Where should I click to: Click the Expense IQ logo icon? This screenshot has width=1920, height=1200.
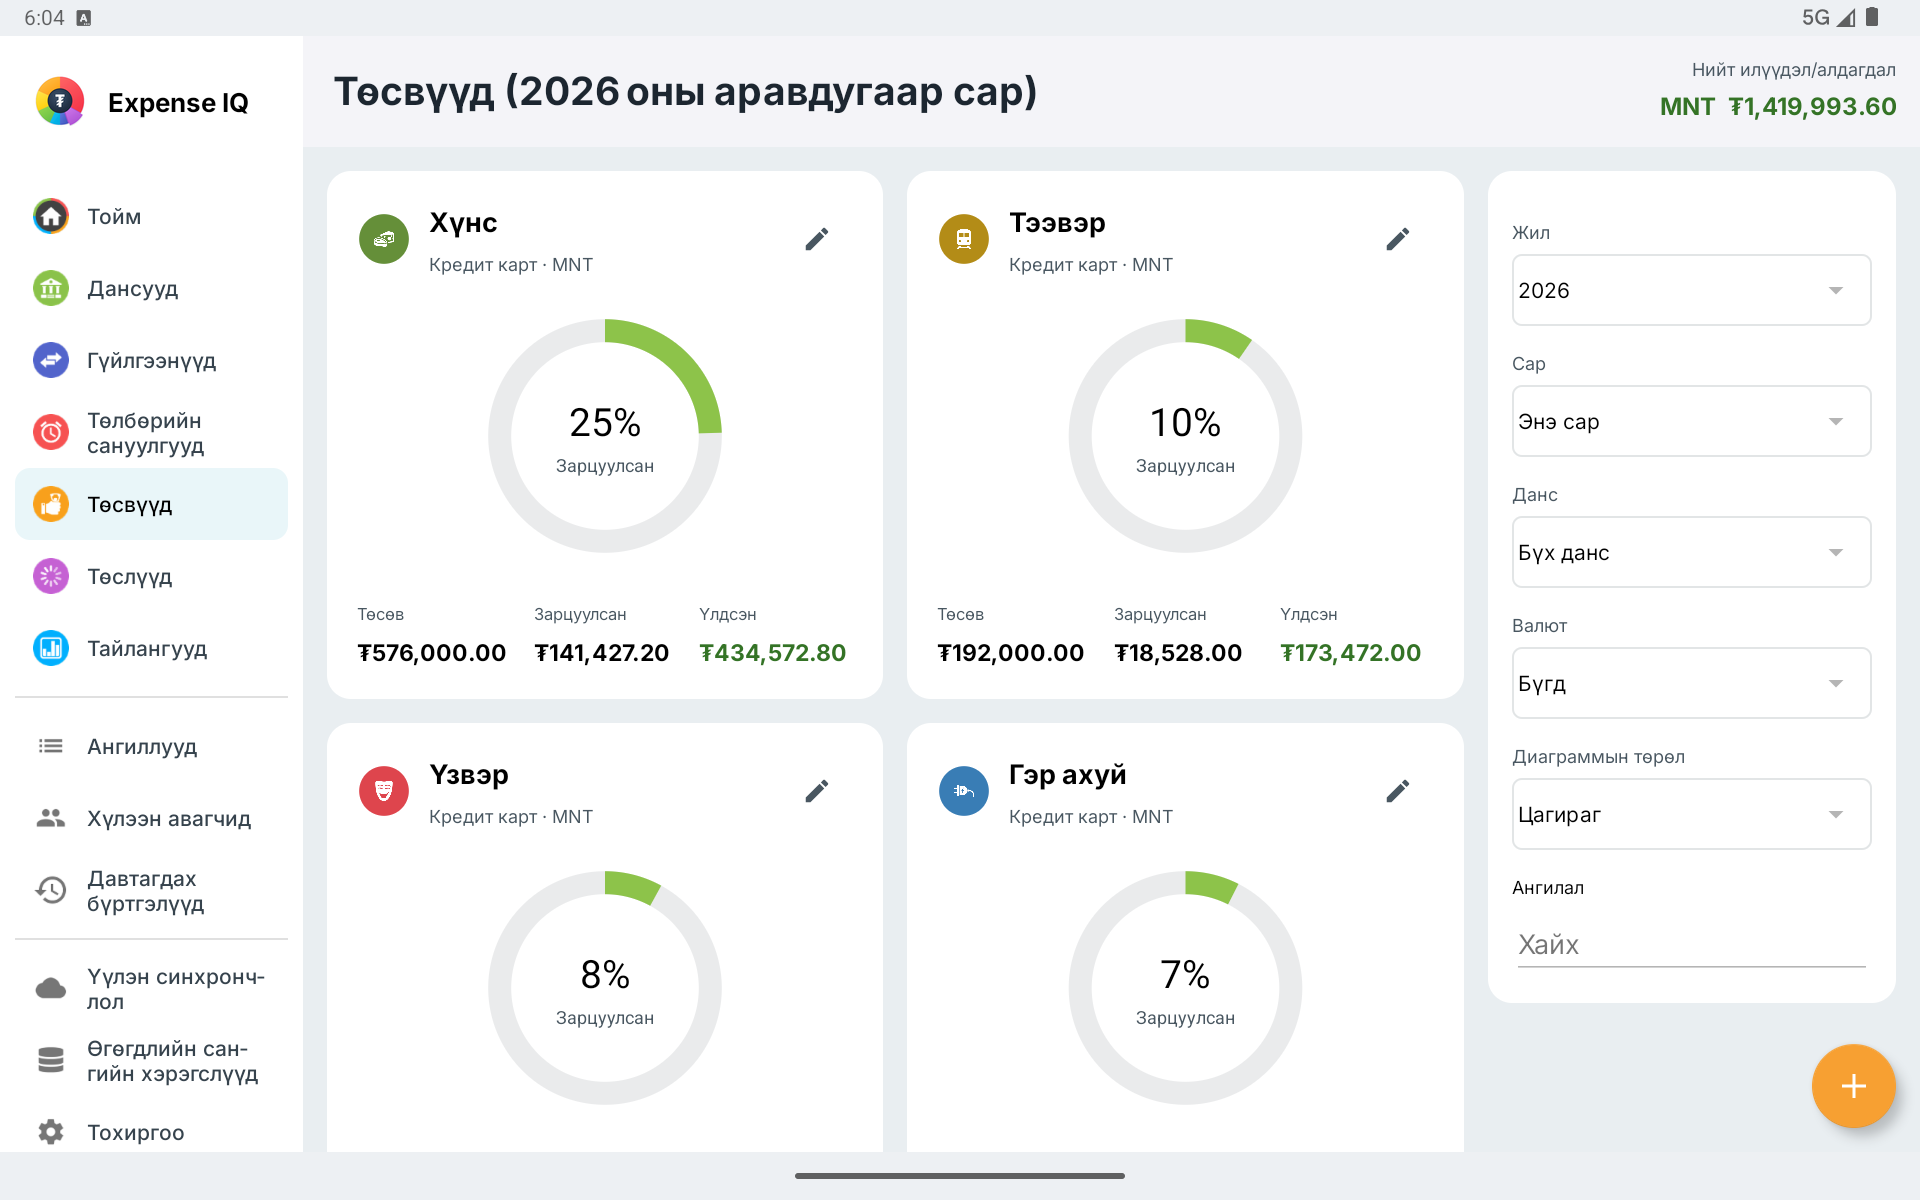tap(60, 101)
